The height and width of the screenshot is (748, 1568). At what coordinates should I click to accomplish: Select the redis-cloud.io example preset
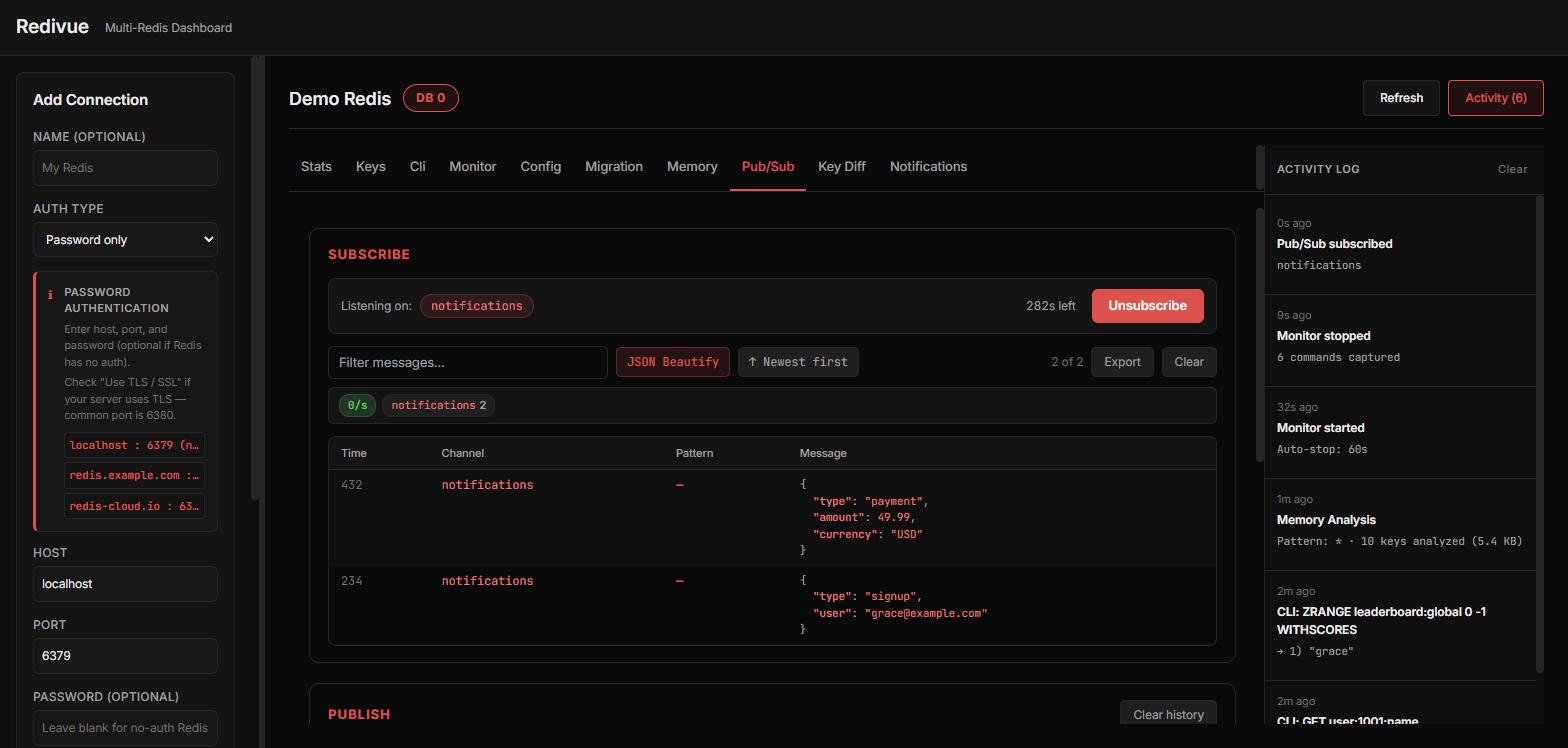(x=134, y=506)
